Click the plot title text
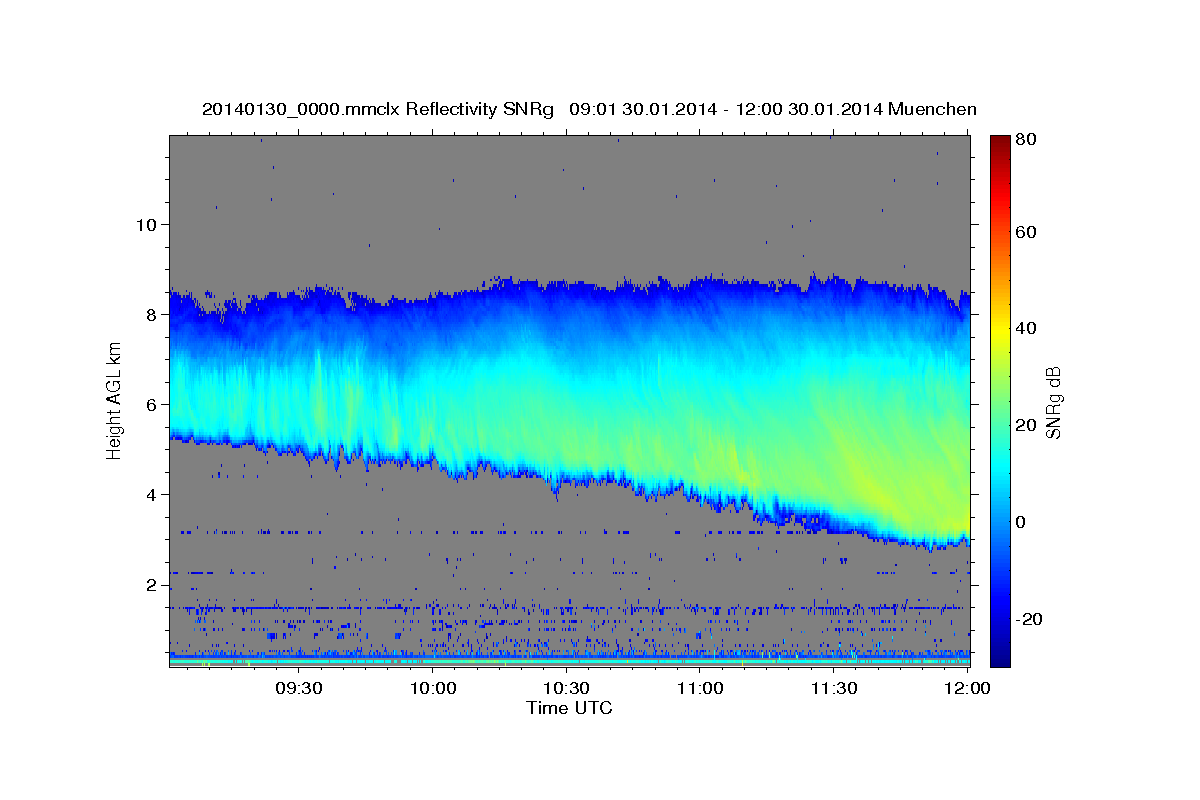 tap(589, 109)
